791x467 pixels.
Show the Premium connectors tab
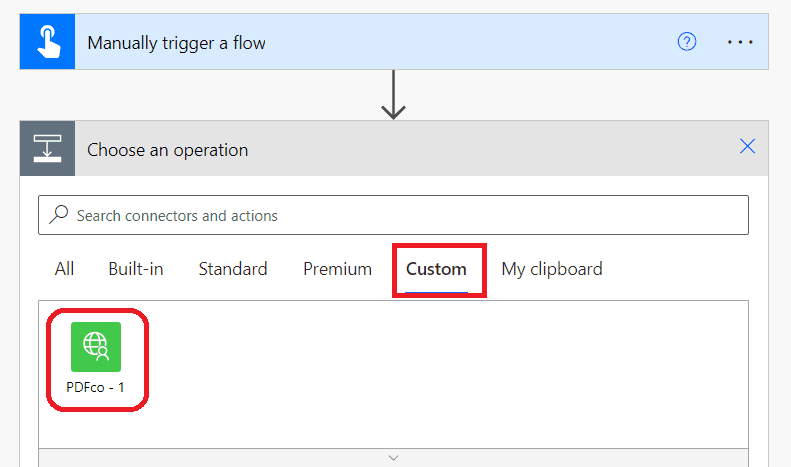pyautogui.click(x=337, y=269)
